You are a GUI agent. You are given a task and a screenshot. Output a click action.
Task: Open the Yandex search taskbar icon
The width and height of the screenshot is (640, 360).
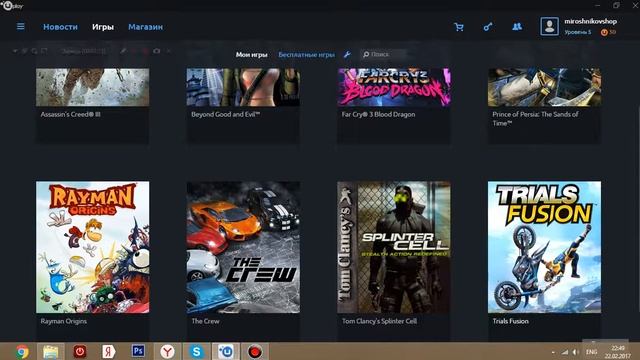coord(109,351)
